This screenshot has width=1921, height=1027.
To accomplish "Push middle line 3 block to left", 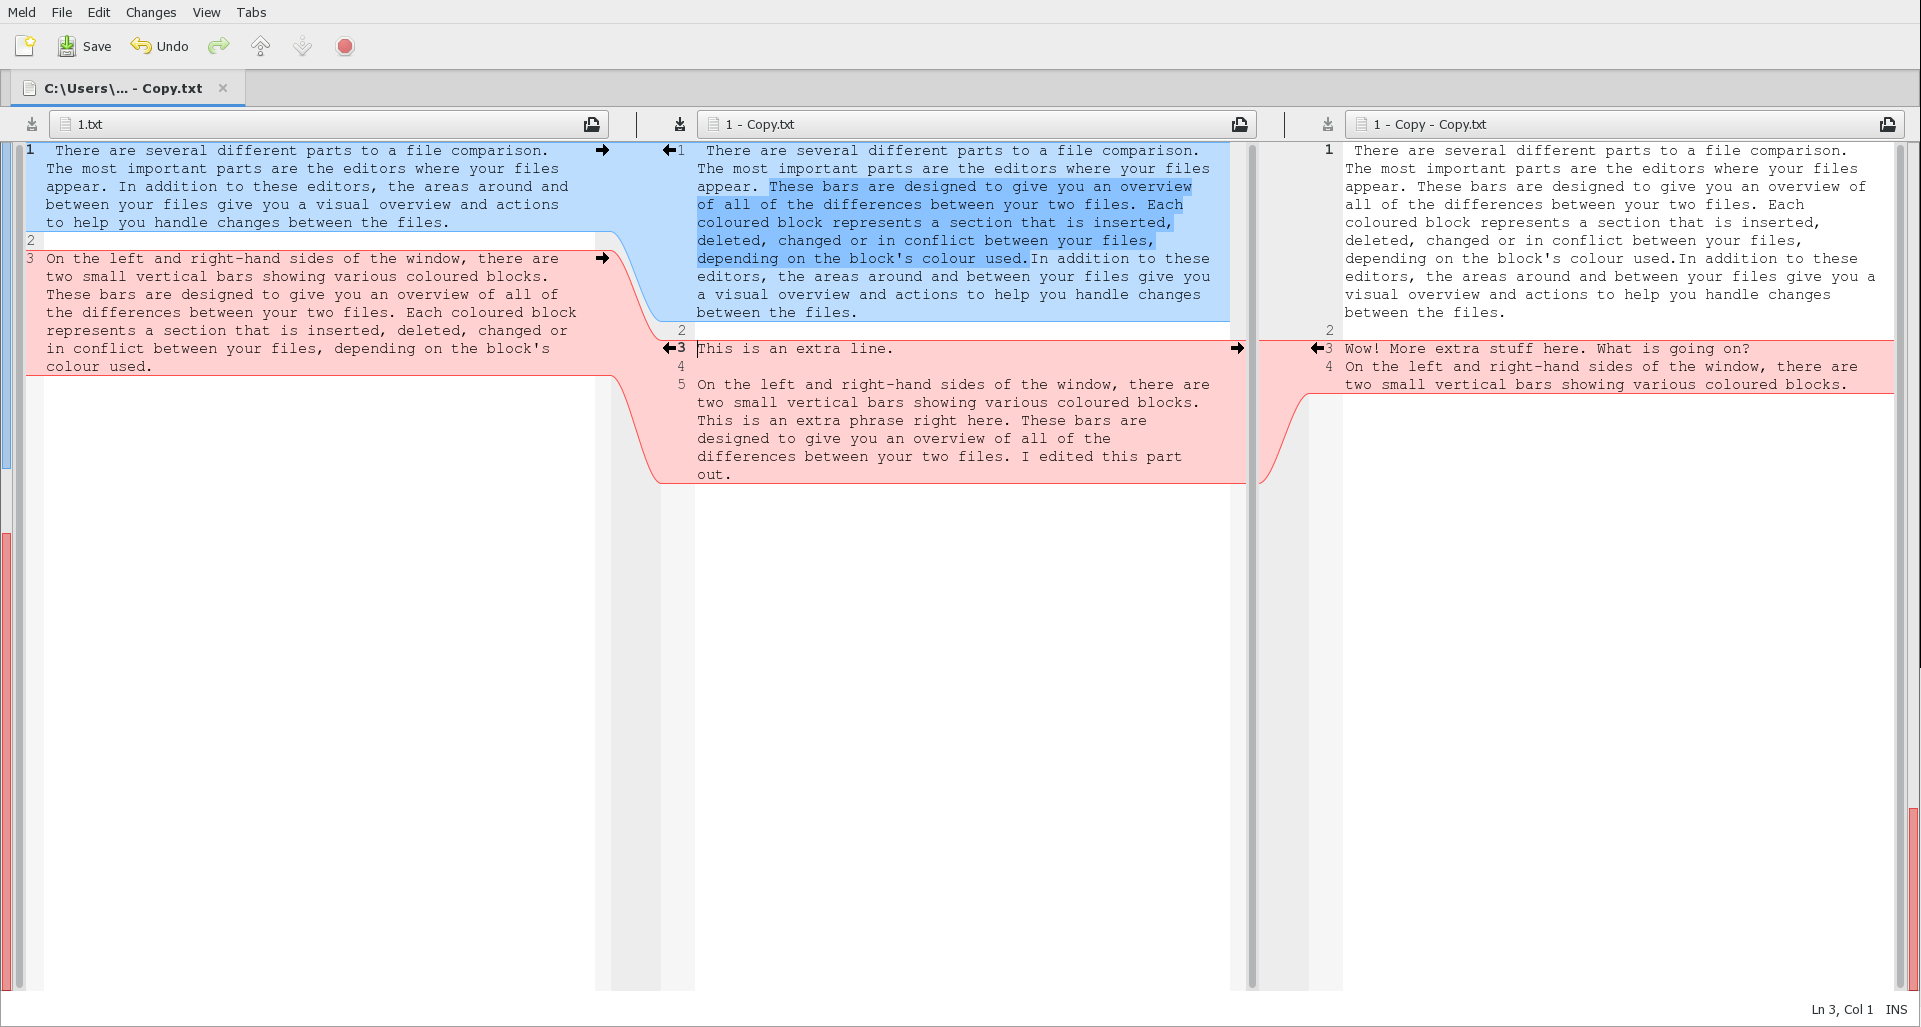I will pos(669,348).
